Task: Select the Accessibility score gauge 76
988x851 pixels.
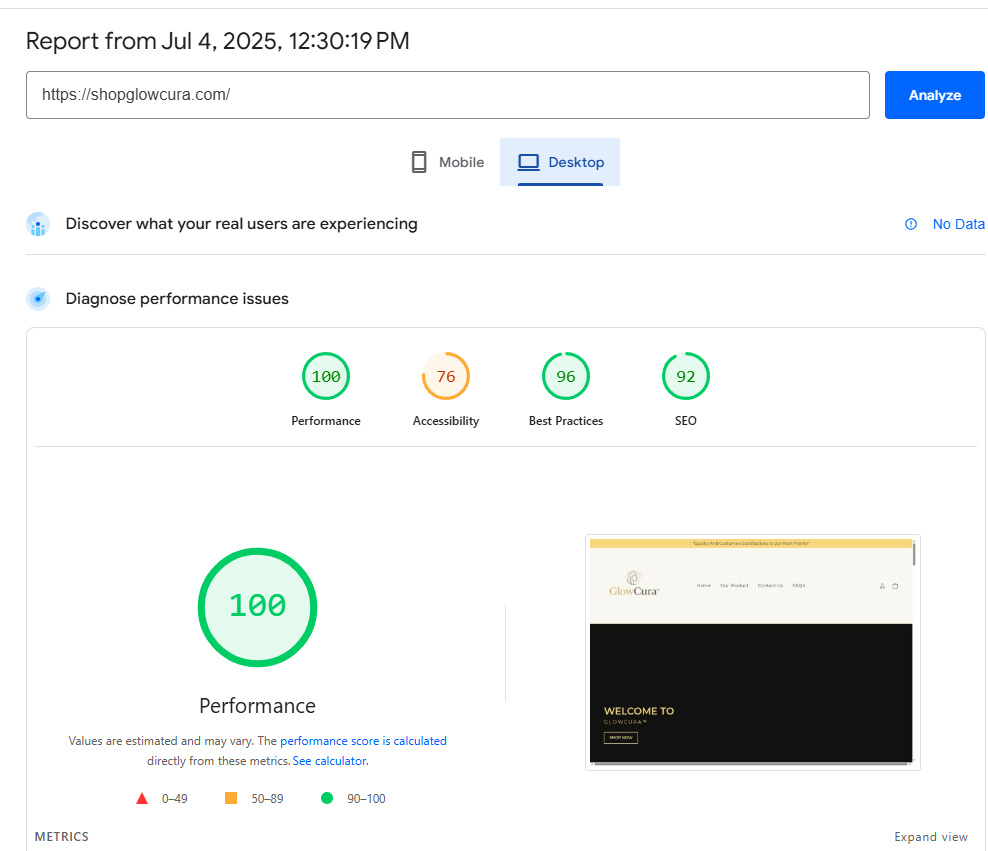Action: (x=446, y=377)
